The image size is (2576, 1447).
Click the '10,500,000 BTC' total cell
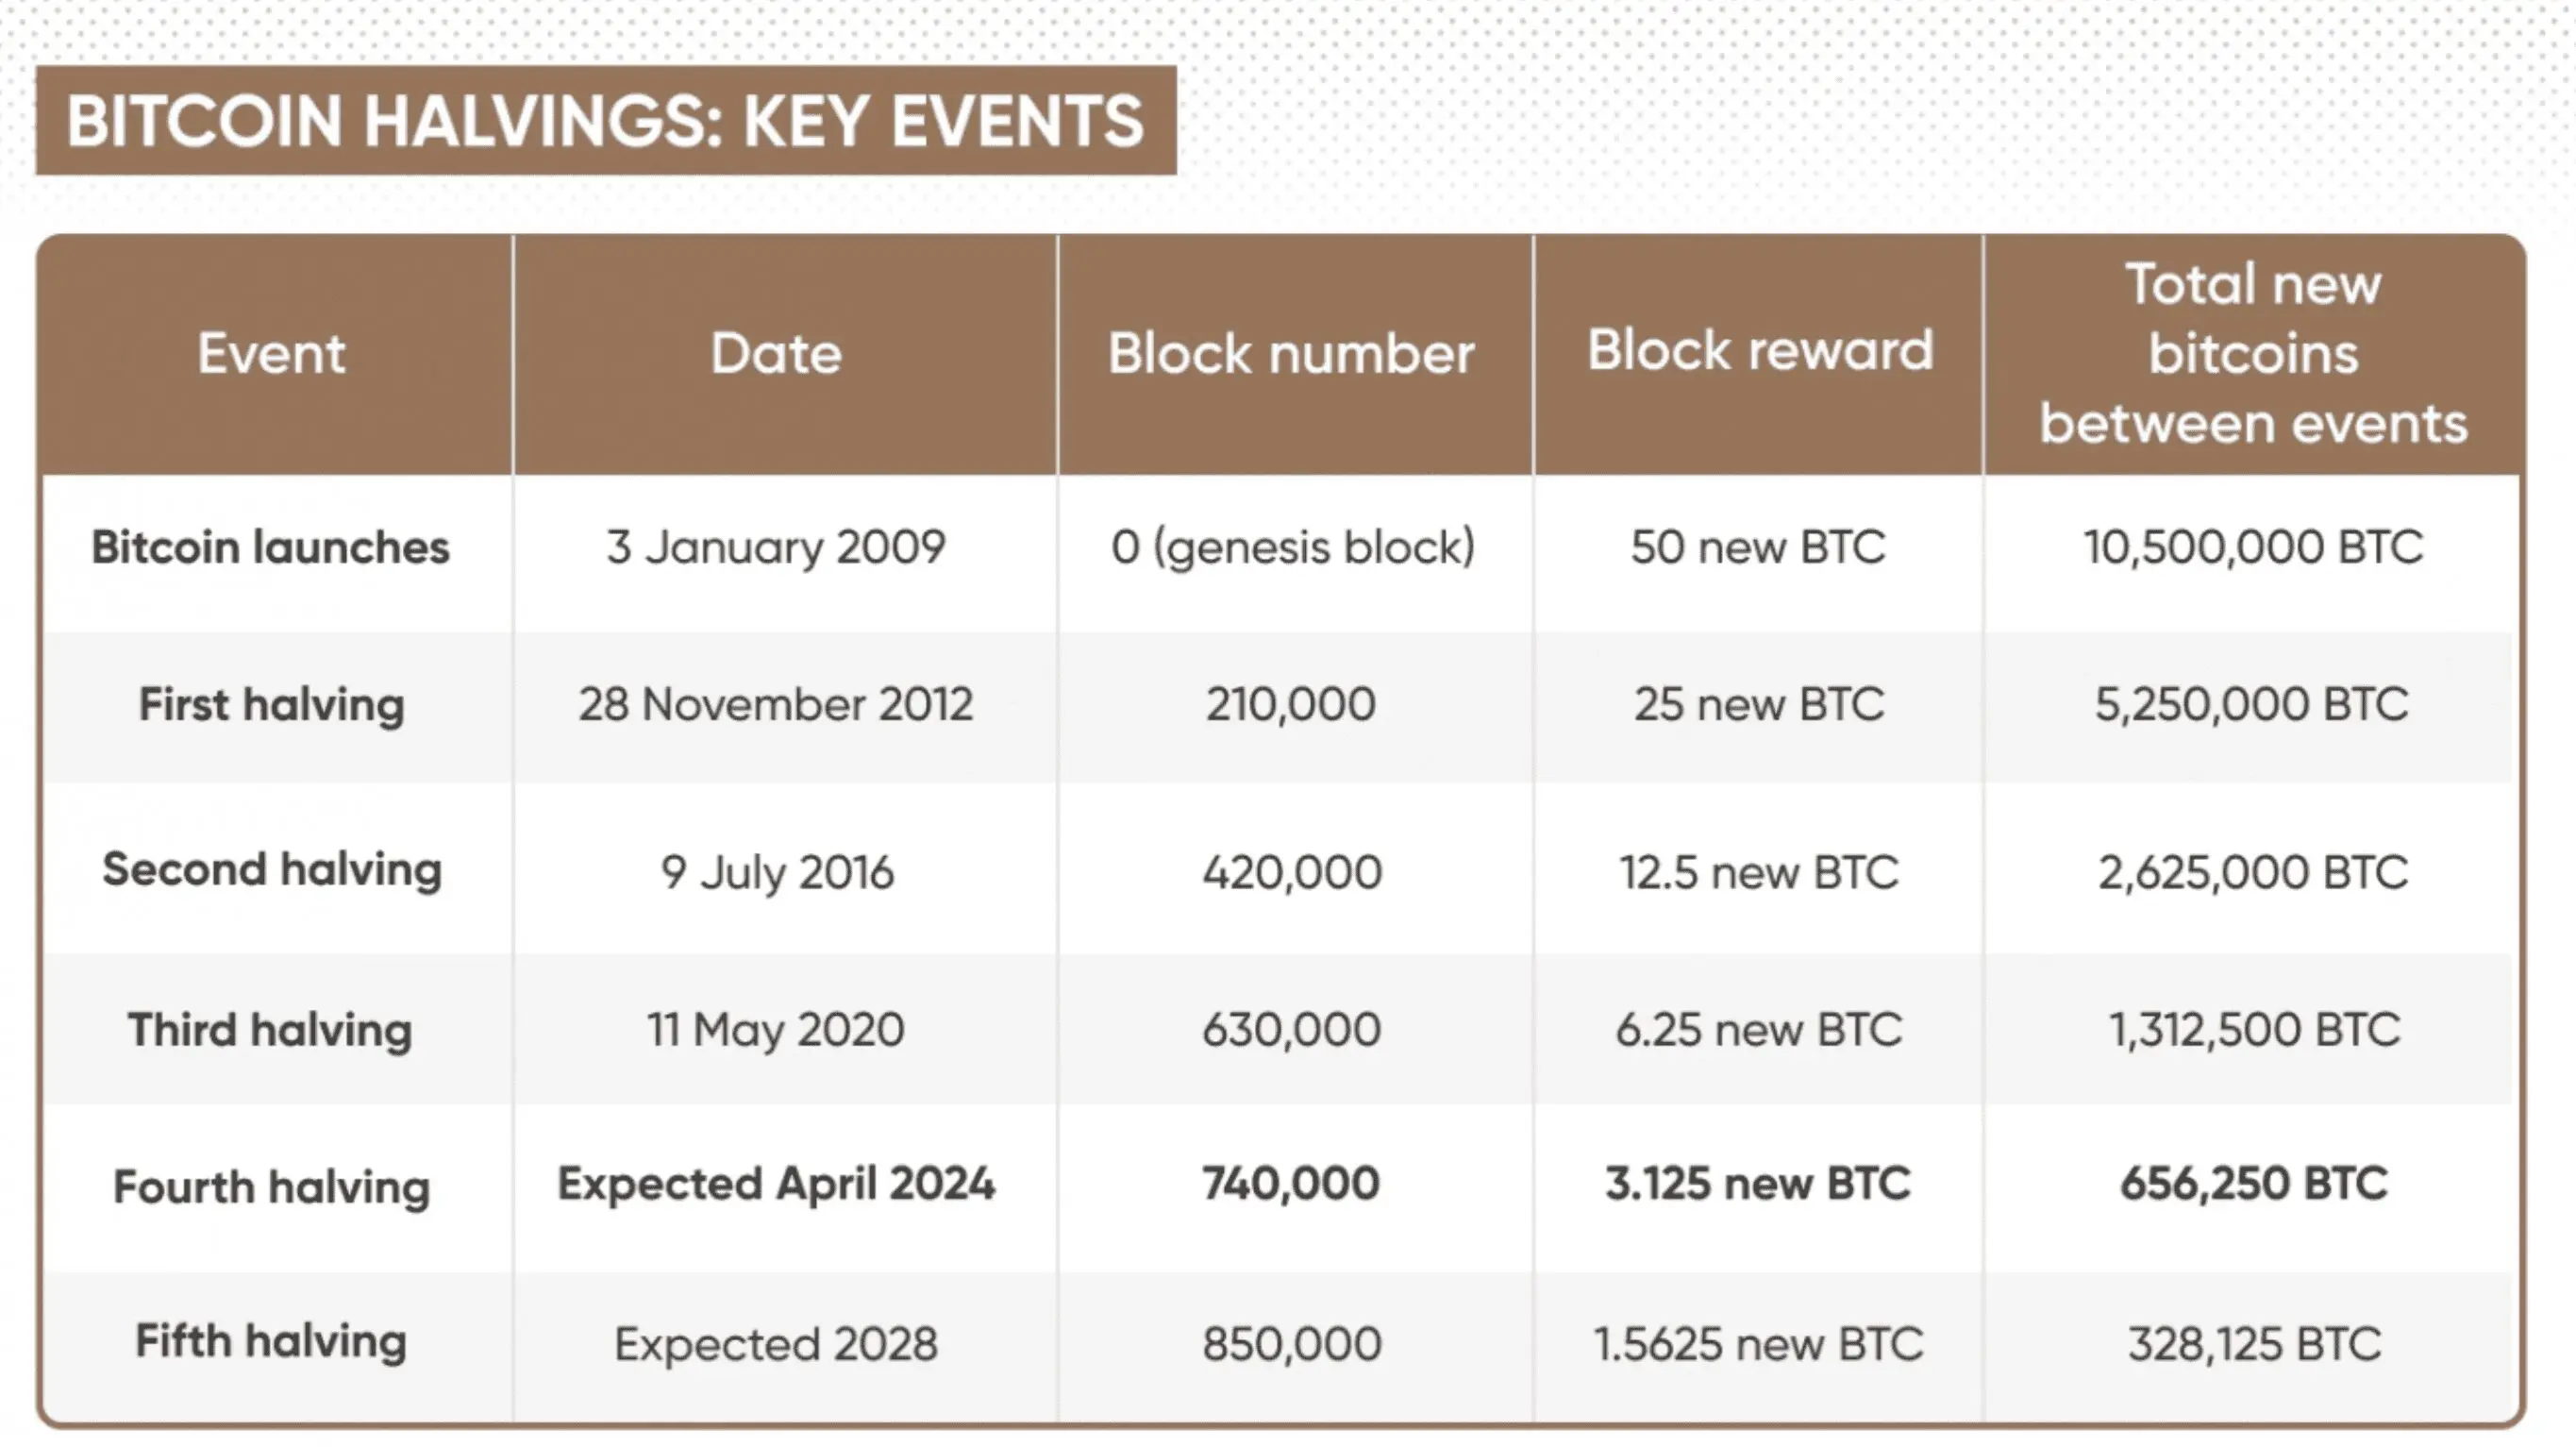click(2253, 547)
